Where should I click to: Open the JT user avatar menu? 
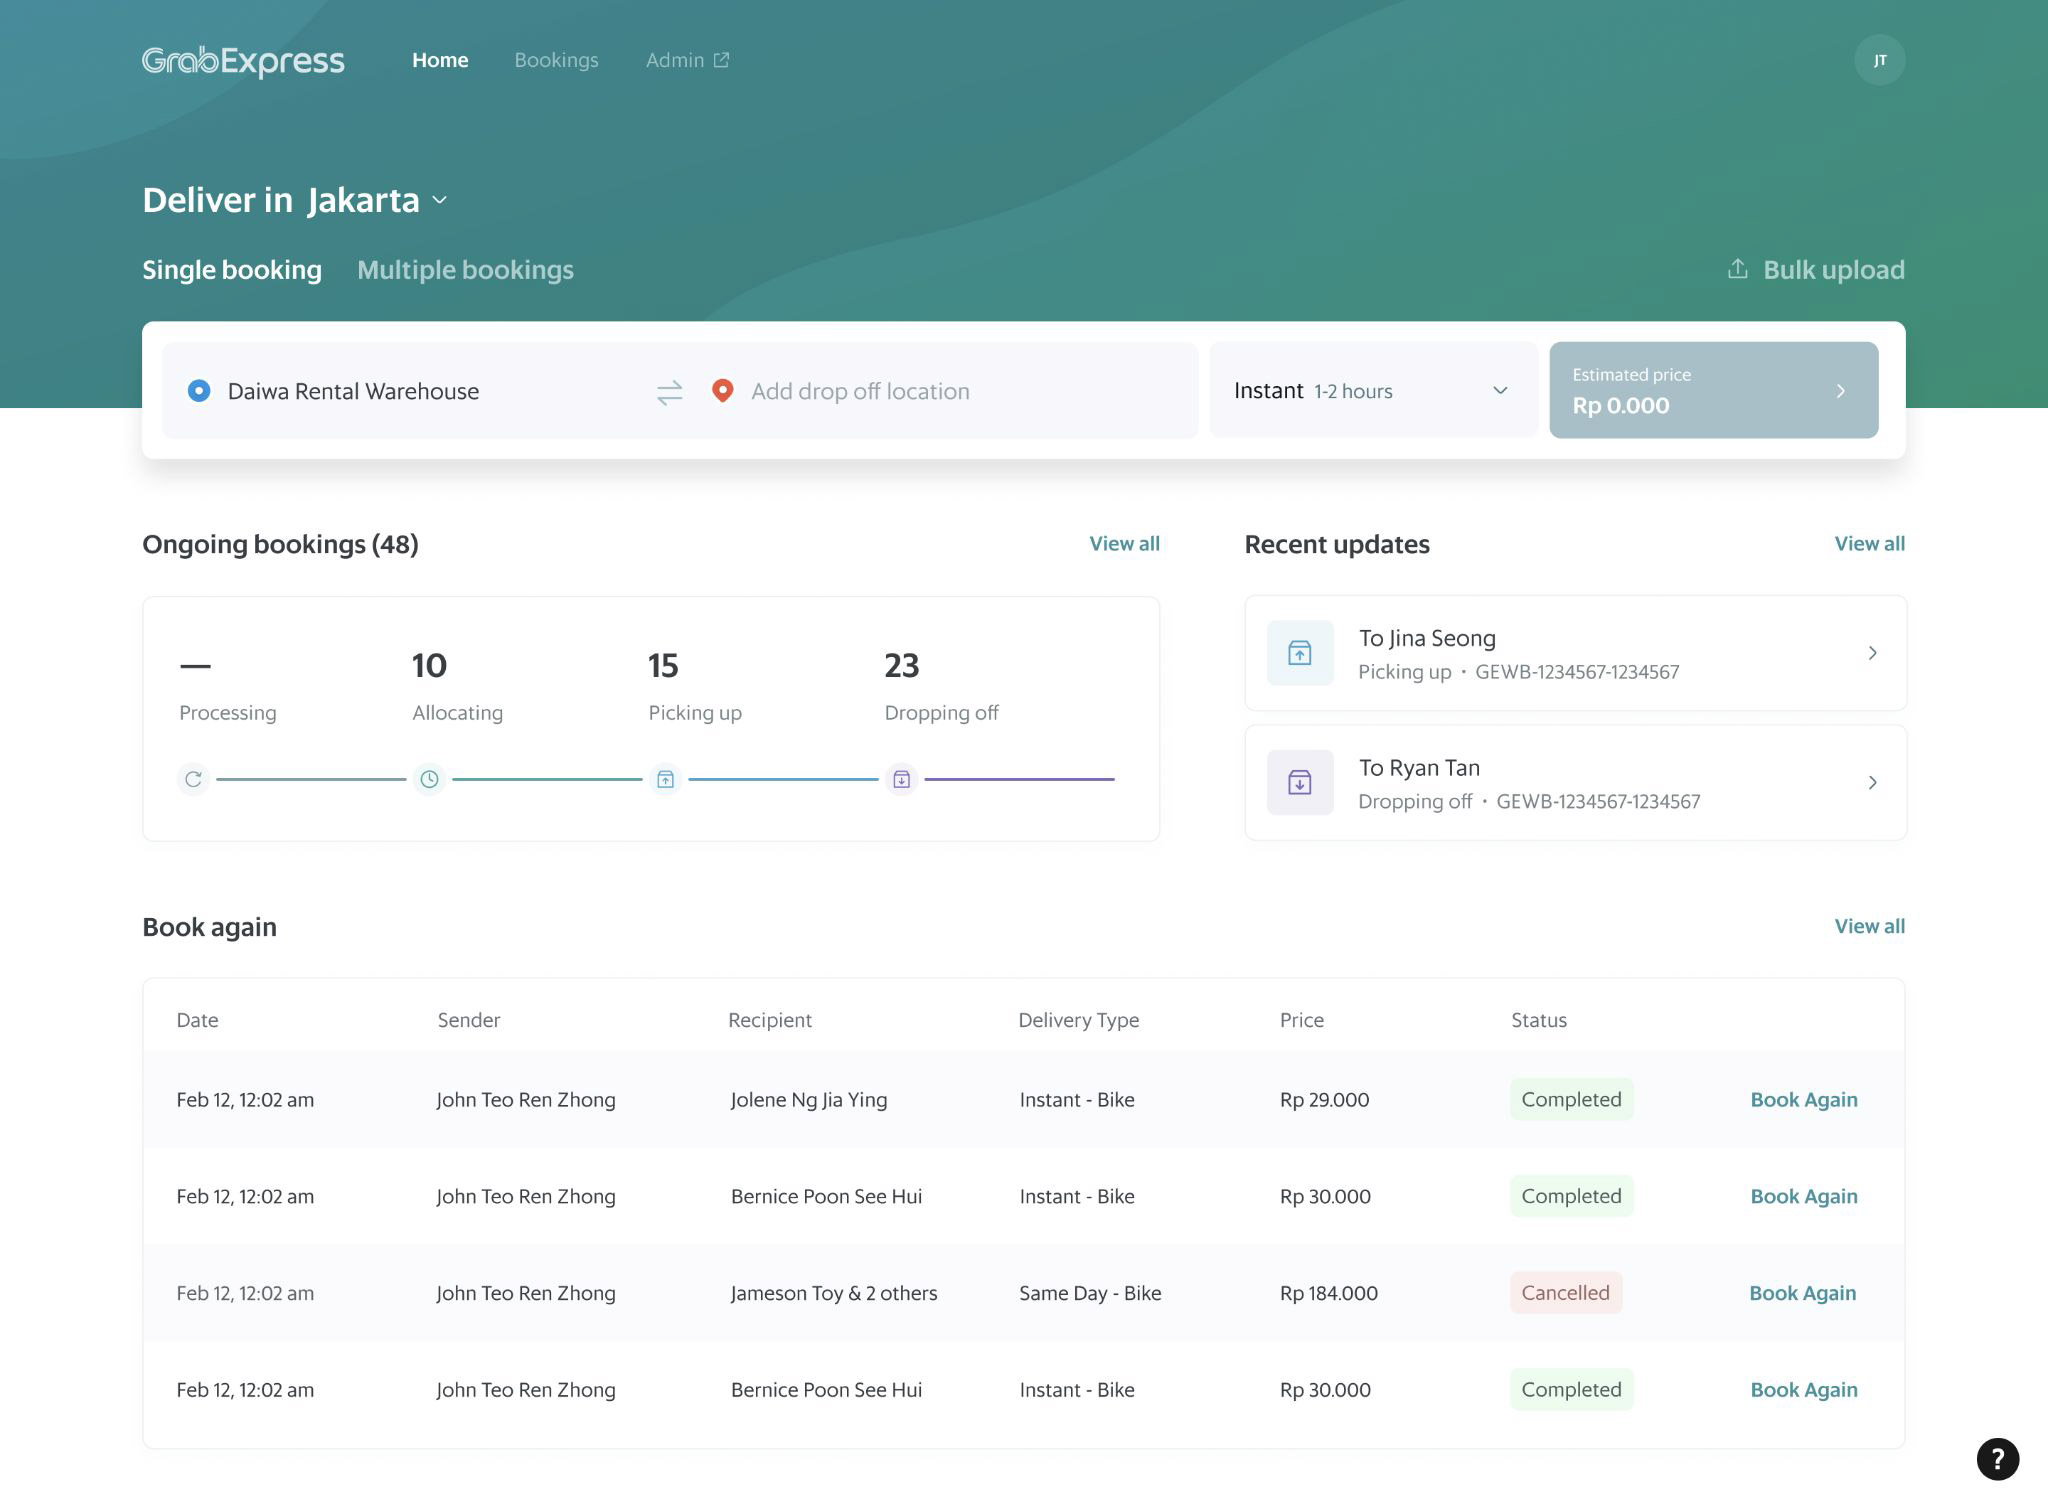click(x=1879, y=60)
